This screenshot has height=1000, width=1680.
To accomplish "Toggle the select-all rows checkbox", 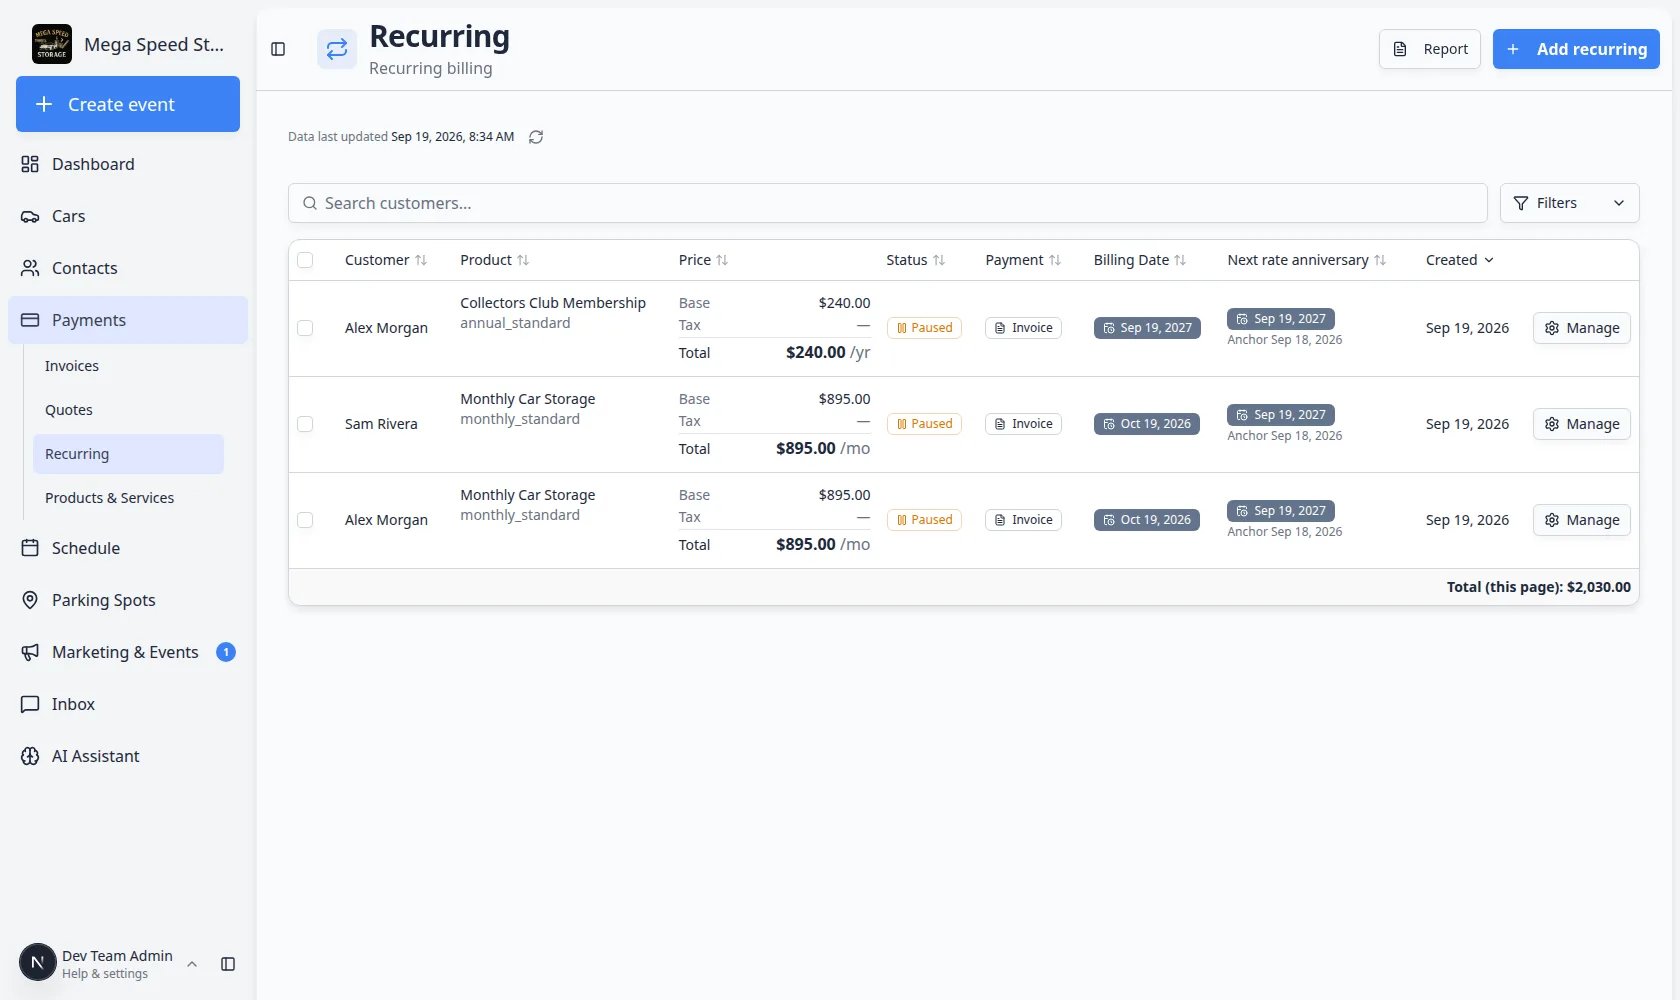I will tap(306, 260).
